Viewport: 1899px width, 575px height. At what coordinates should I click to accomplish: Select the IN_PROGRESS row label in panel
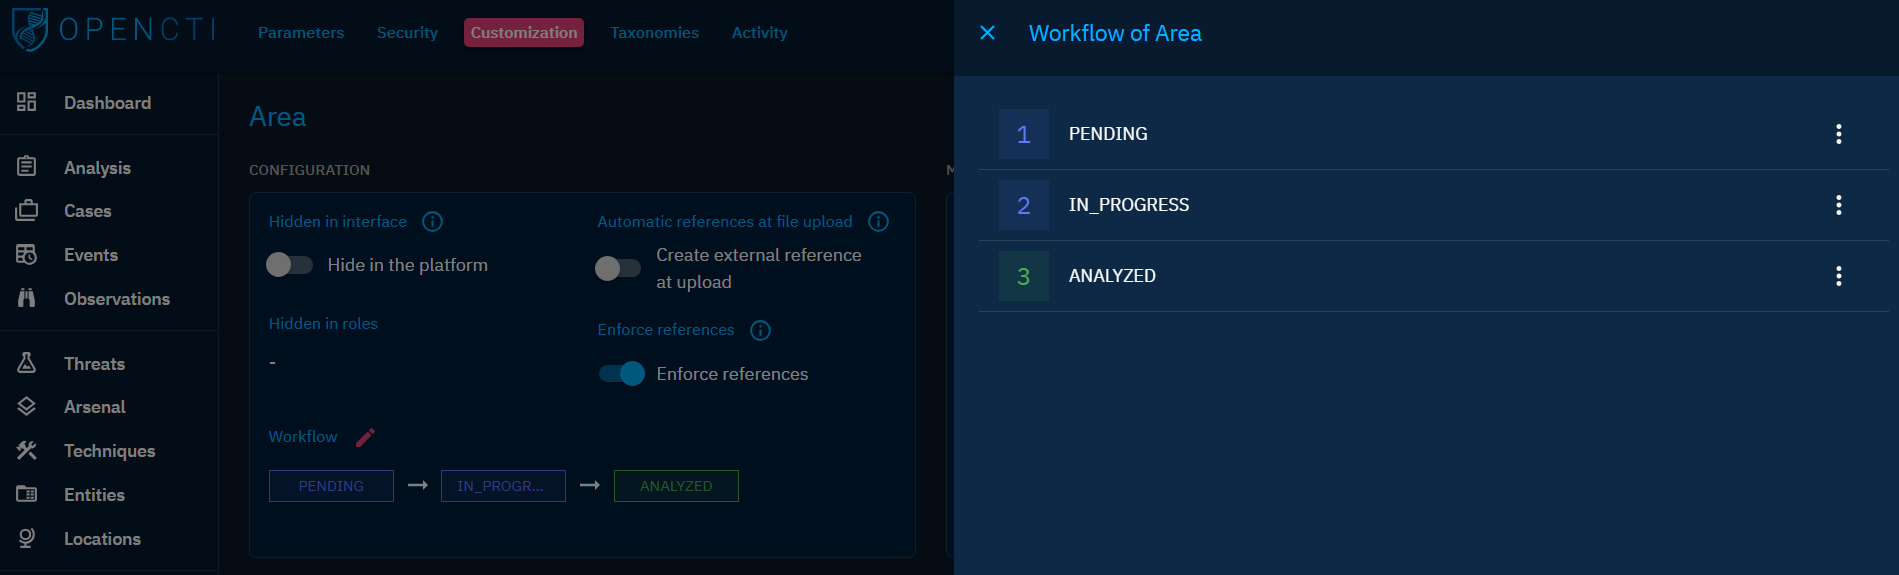(1129, 205)
